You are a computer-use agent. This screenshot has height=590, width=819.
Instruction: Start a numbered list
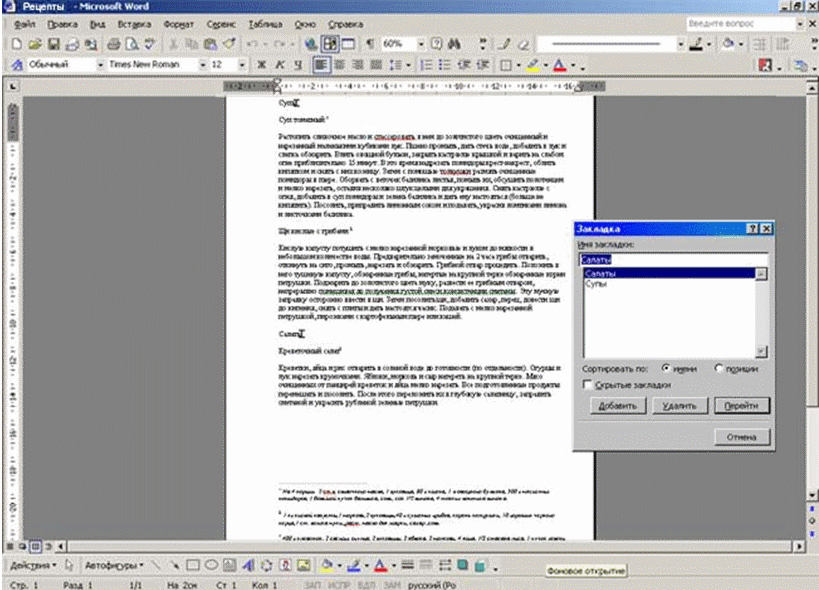pyautogui.click(x=426, y=65)
